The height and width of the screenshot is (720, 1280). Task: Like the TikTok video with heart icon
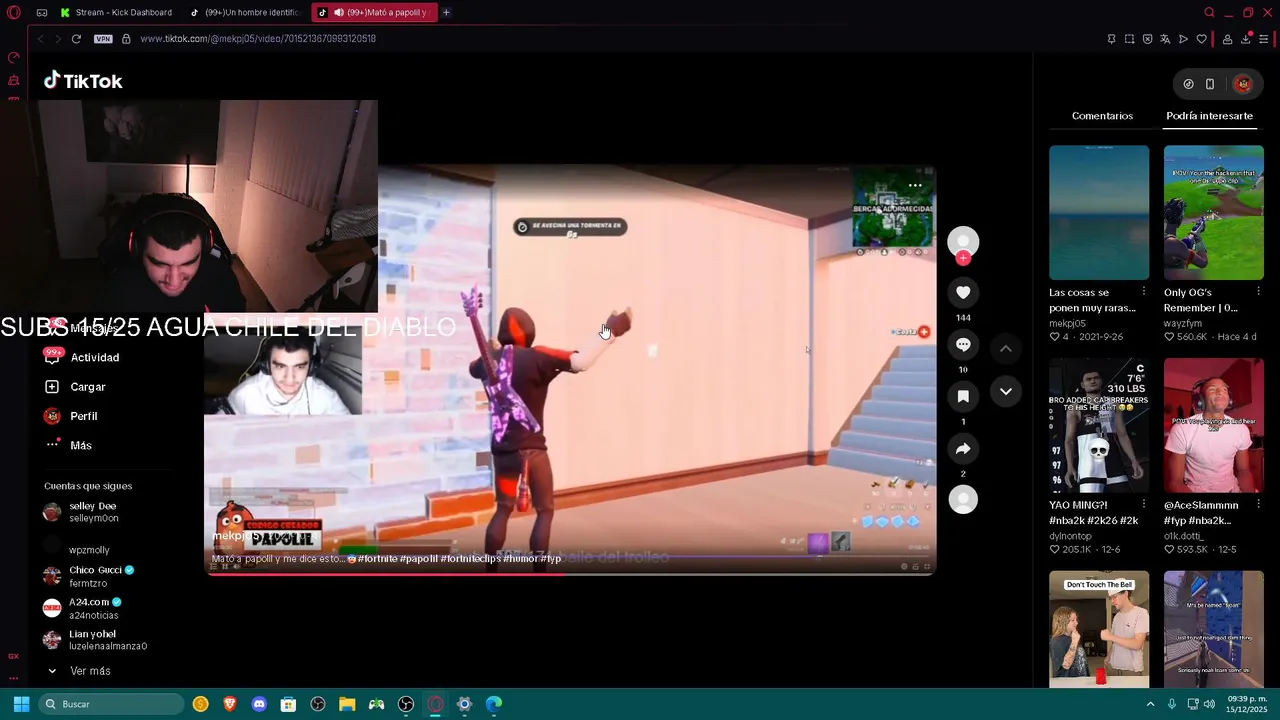pyautogui.click(x=963, y=292)
